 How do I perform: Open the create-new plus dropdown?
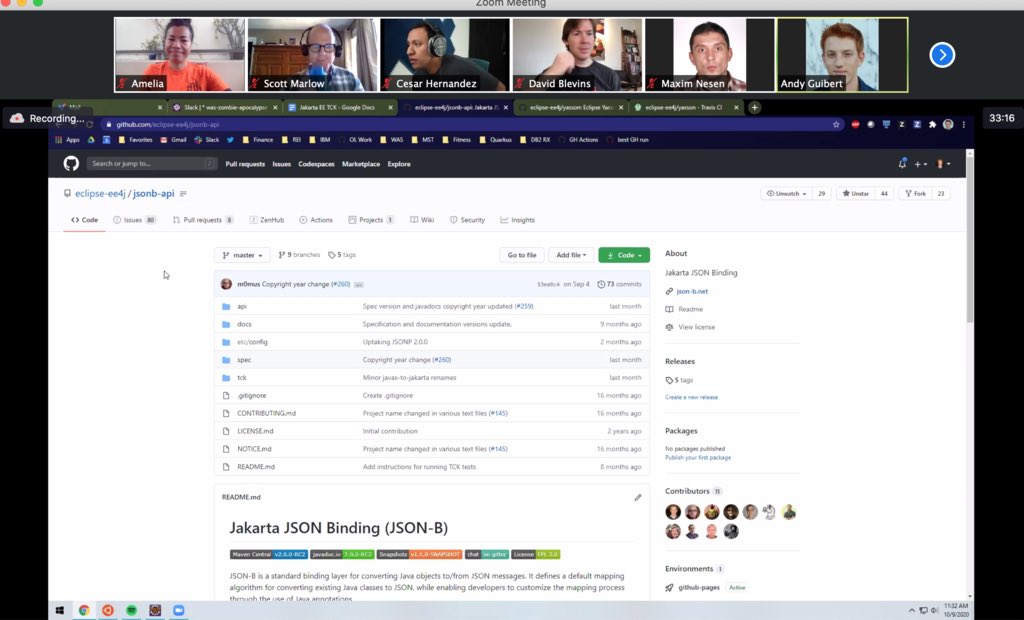tap(920, 164)
